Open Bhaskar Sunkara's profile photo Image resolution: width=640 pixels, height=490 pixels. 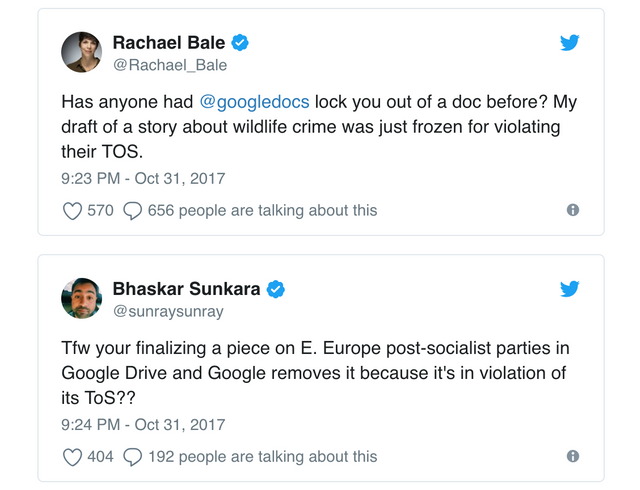tap(81, 298)
